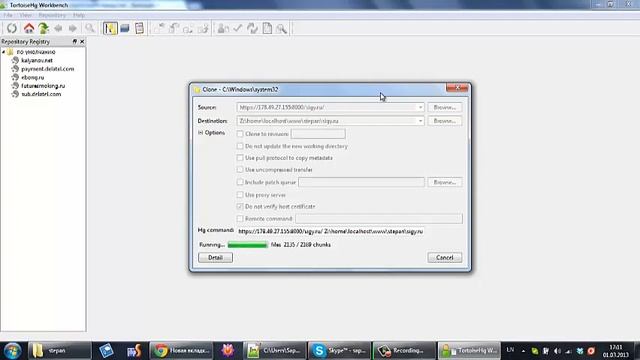Open the Source URL dropdown arrow

coord(420,107)
